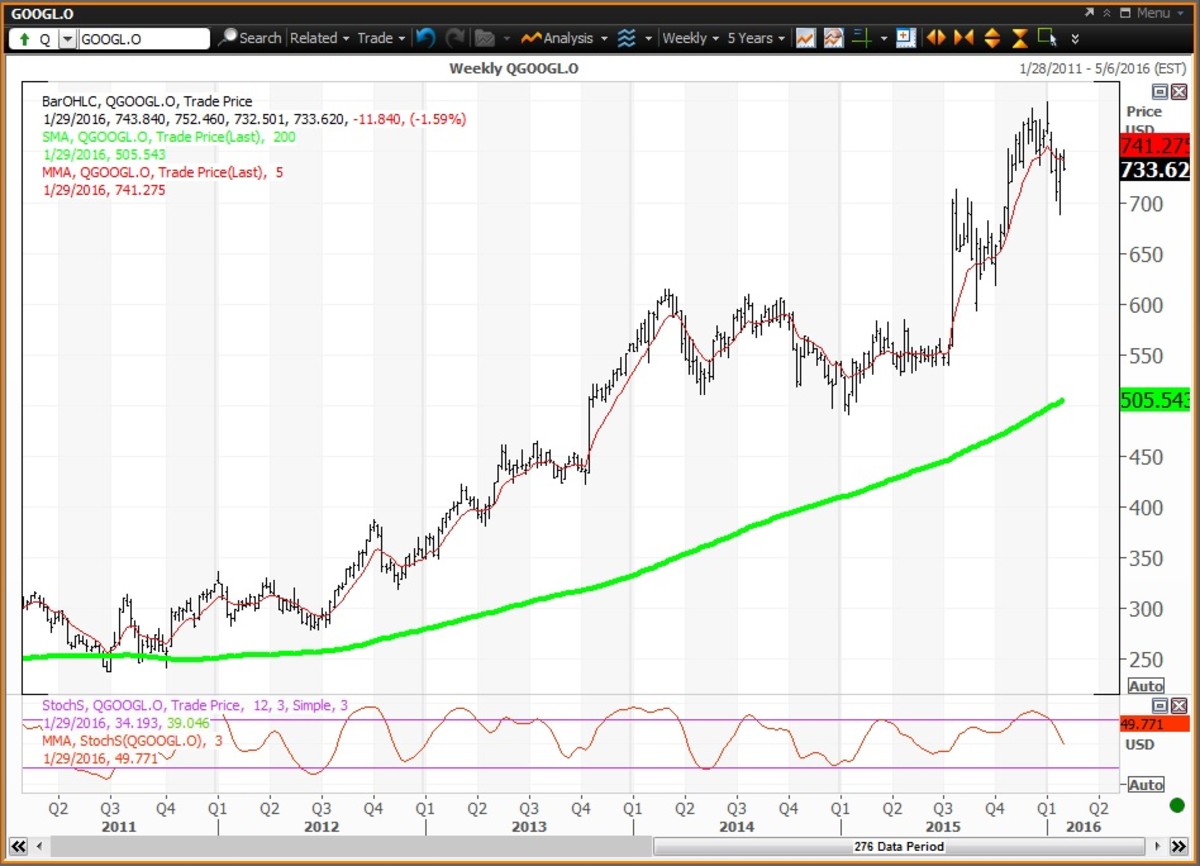1200x866 pixels.
Task: Click the grey redo arrow icon
Action: tap(455, 38)
